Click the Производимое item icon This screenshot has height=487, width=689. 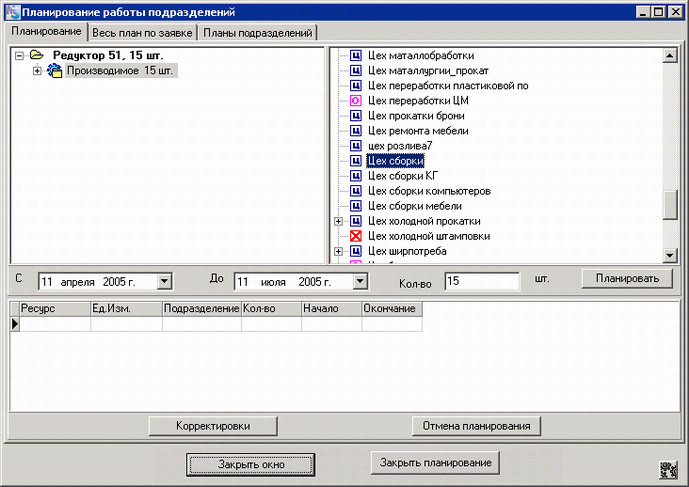54,70
